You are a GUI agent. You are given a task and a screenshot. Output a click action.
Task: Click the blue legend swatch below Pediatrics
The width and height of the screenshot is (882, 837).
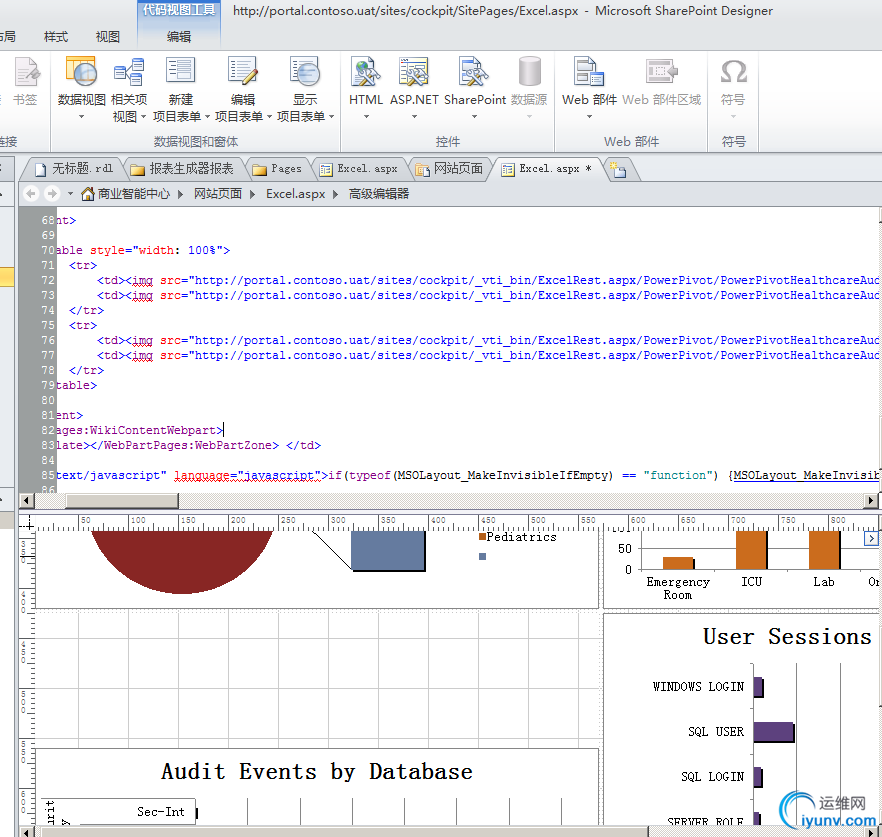pyautogui.click(x=482, y=556)
